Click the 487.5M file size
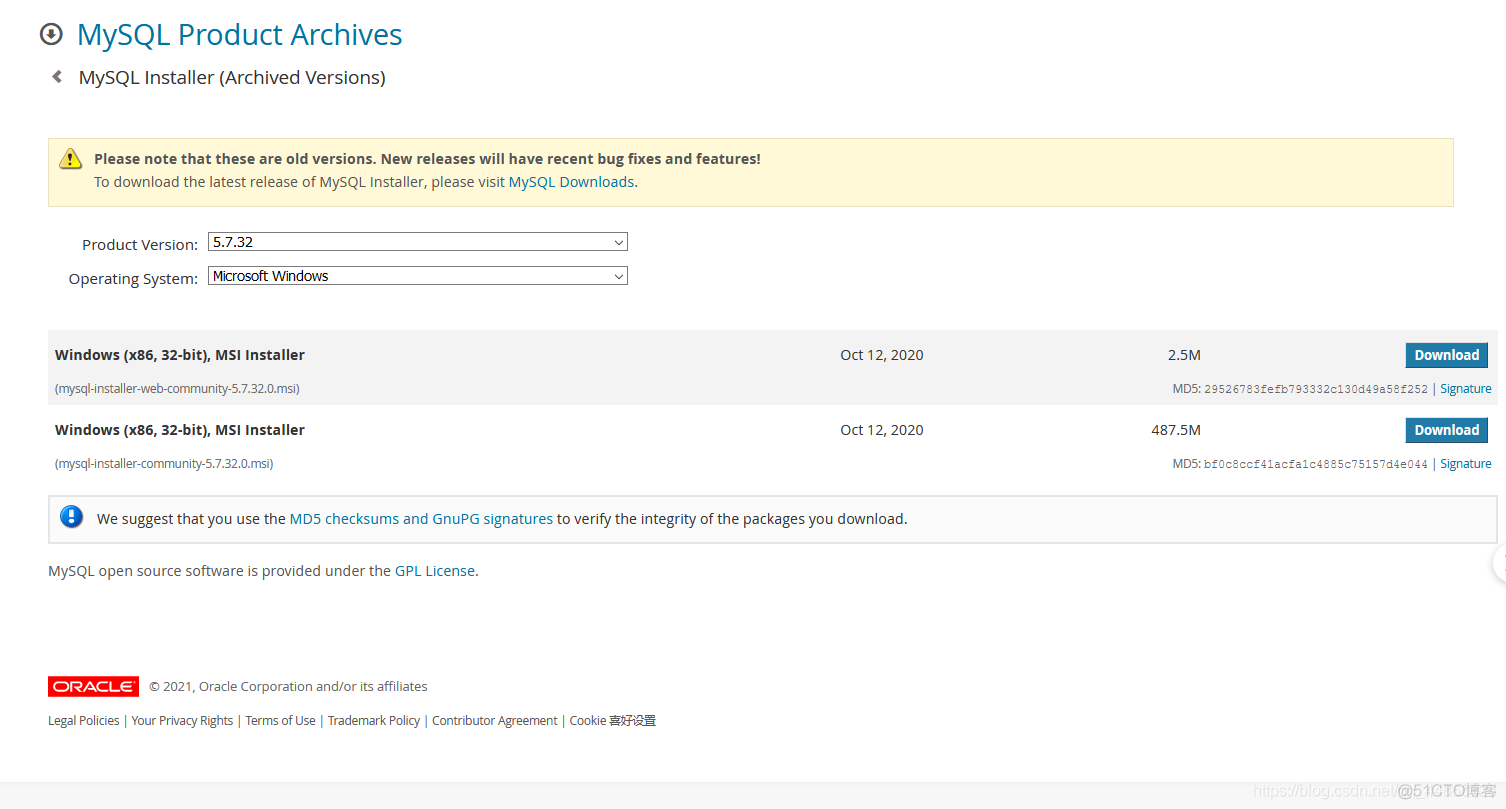Image resolution: width=1506 pixels, height=809 pixels. [x=1176, y=430]
